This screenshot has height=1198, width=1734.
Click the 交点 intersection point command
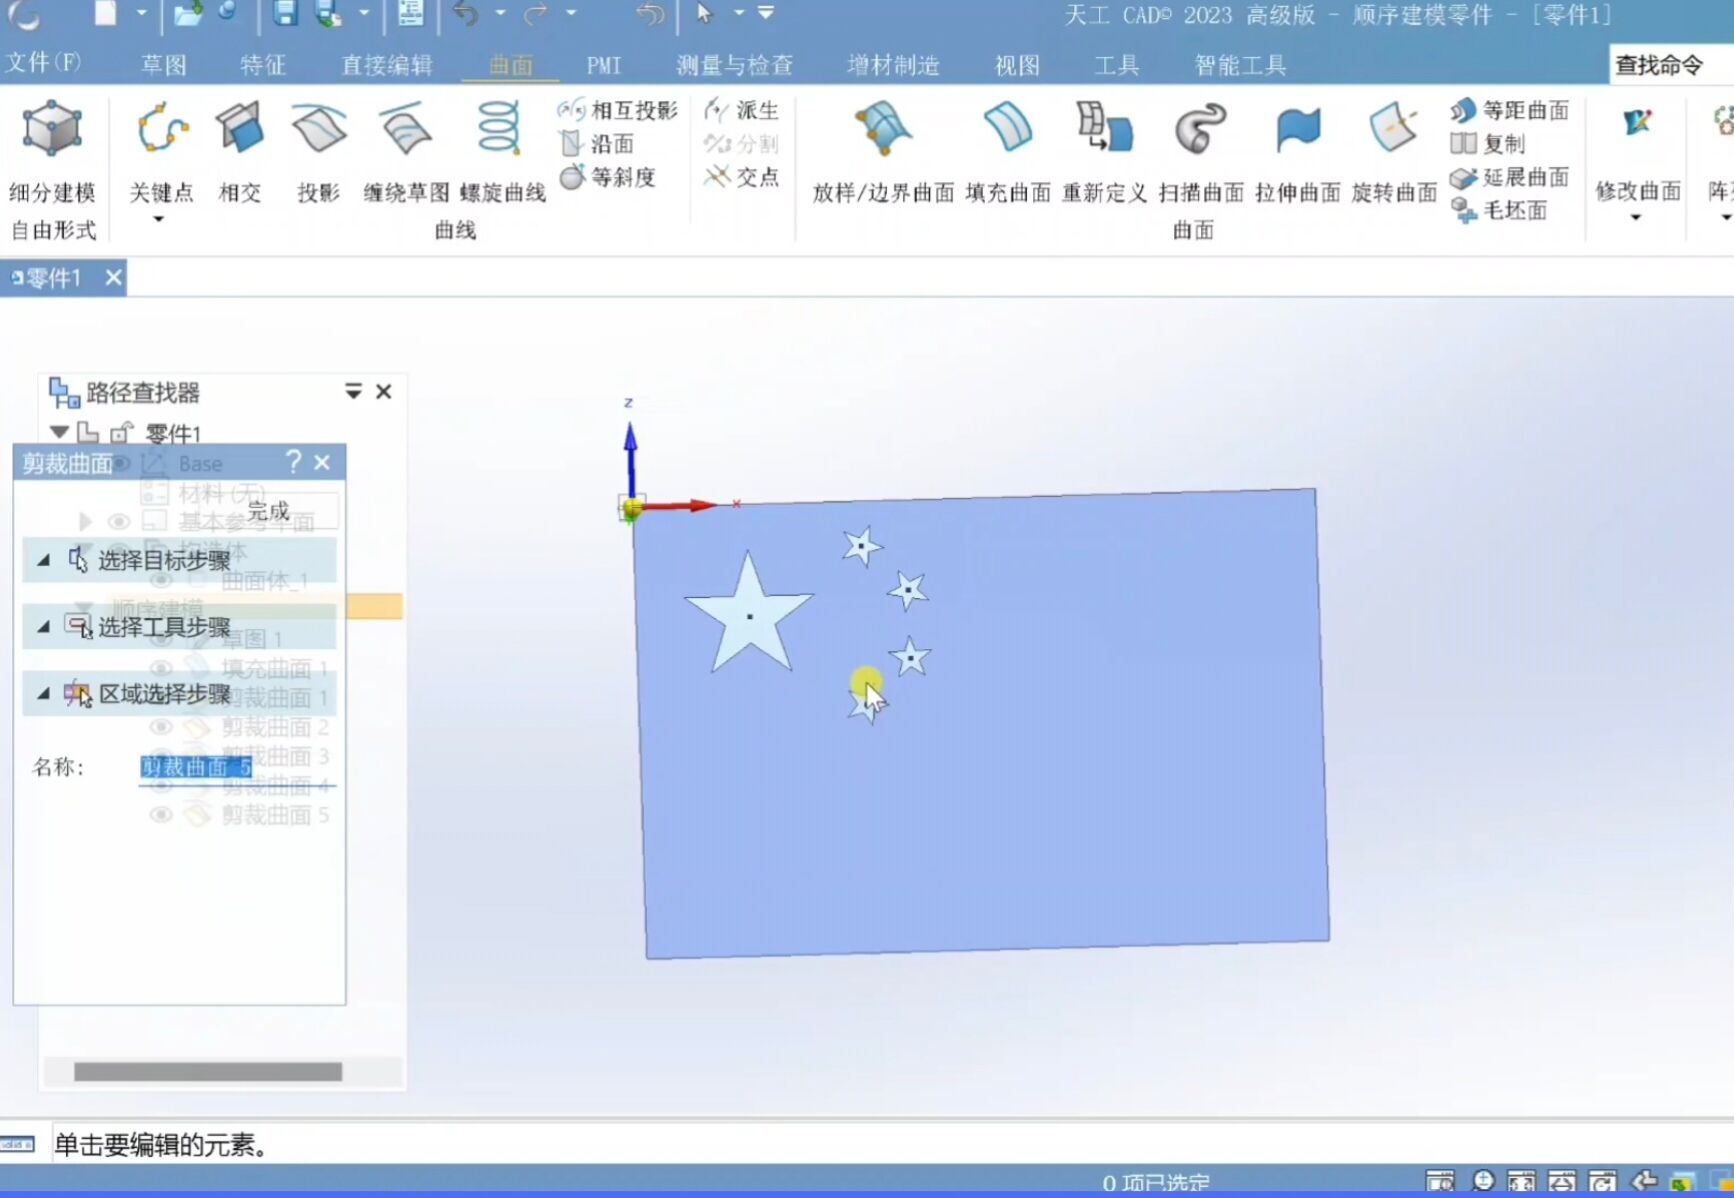(x=741, y=177)
